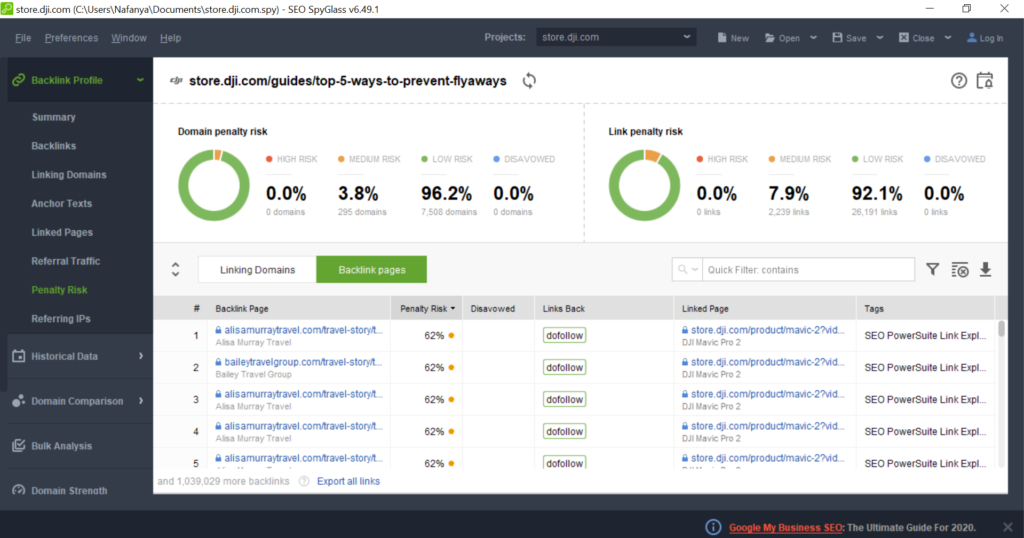The height and width of the screenshot is (538, 1024).
Task: Dismiss the bottom banner with X
Action: pyautogui.click(x=1008, y=527)
